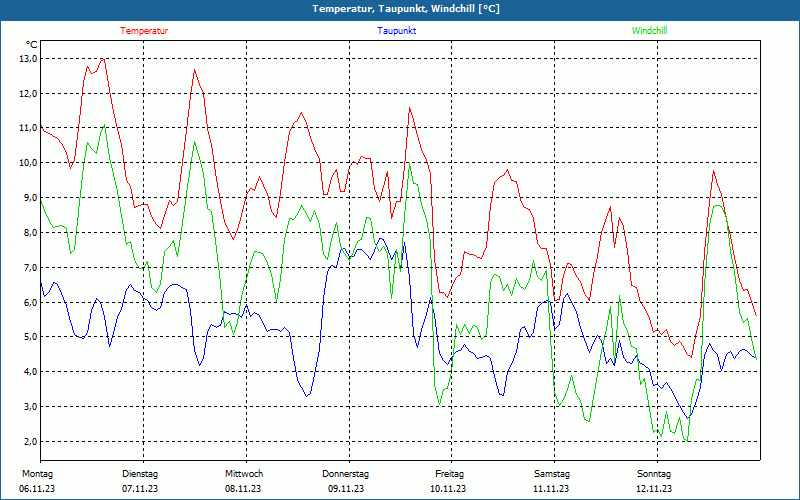Click the blue Taupunkt legend label
Screen dimensions: 800x500
396,31
